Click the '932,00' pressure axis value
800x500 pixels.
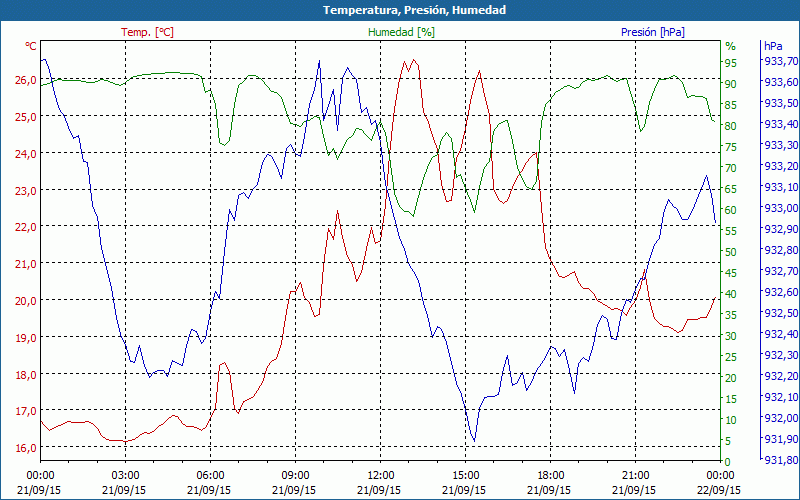(x=781, y=418)
